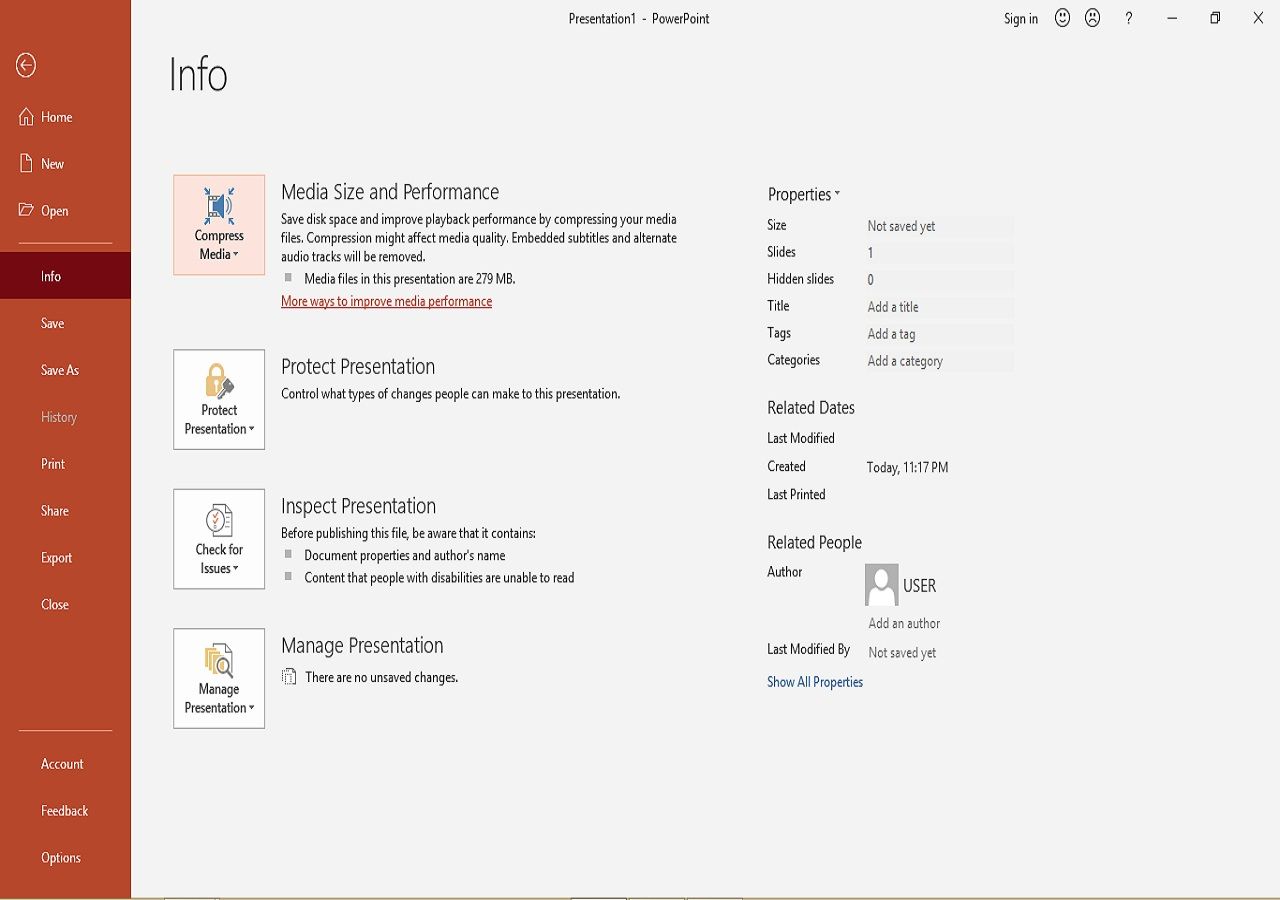Screen dimensions: 1280x900
Task: Click the frown face feedback icon
Action: [x=1093, y=18]
